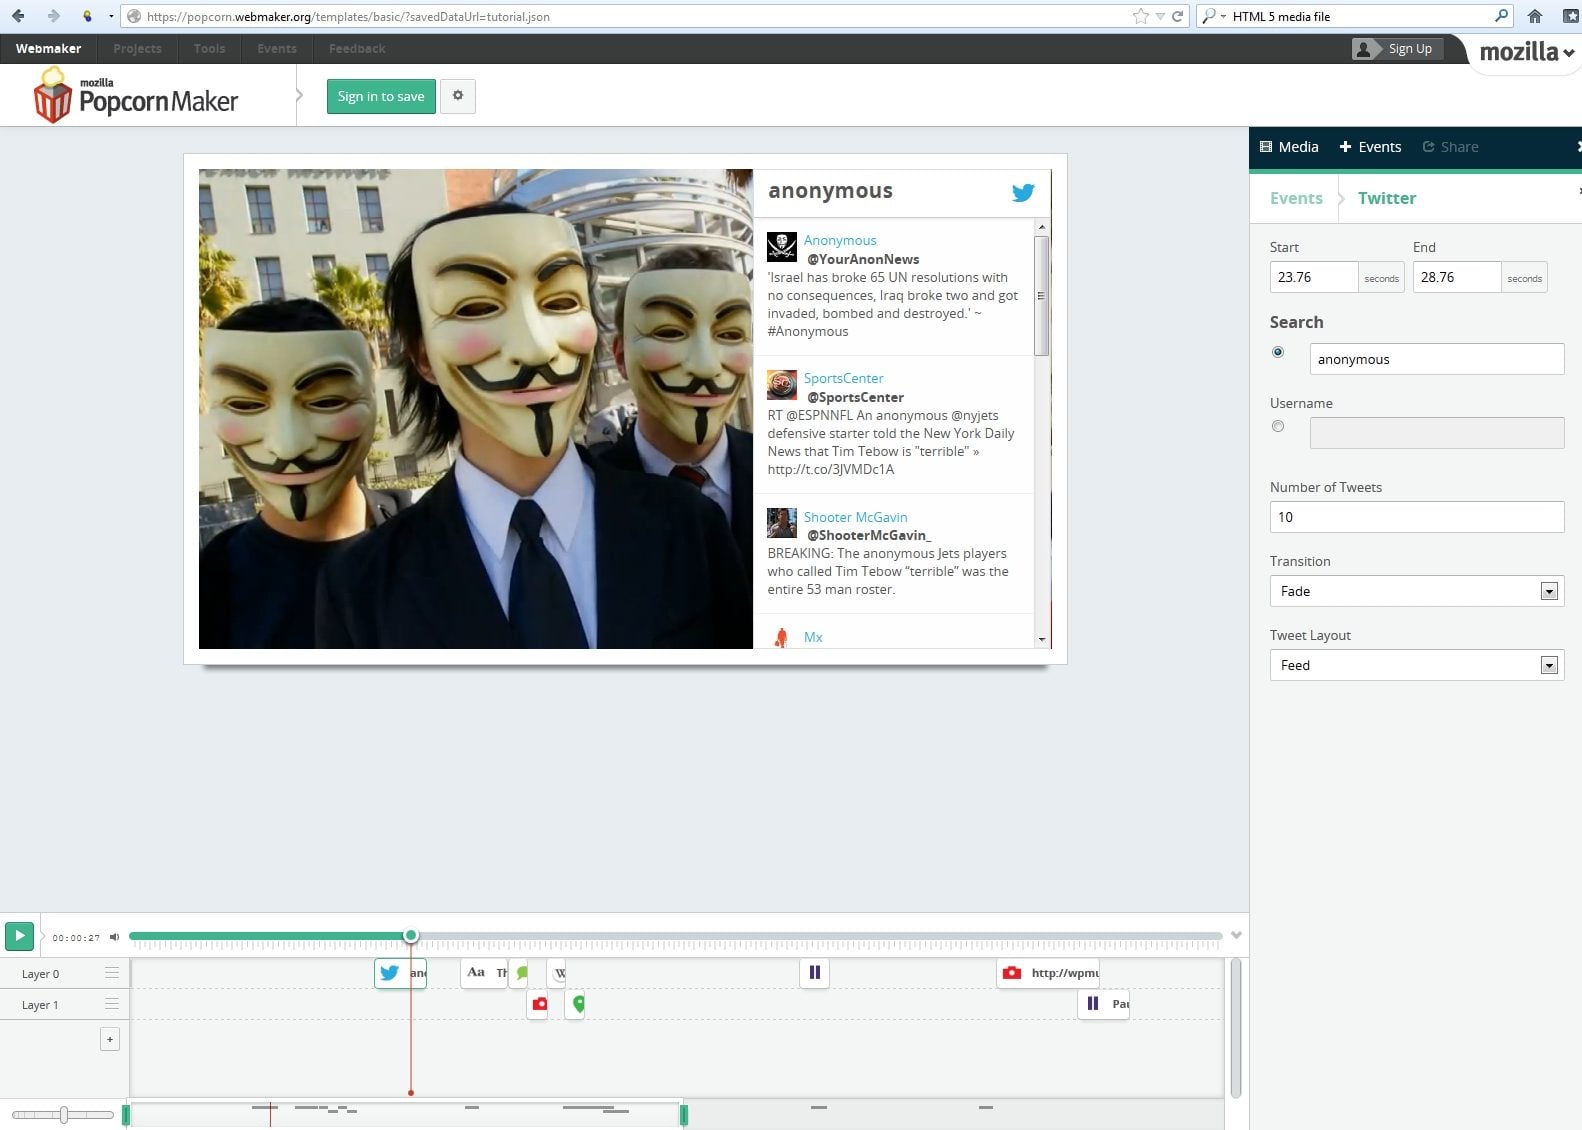Open the @YourAnonNews Anonymous profile link

(840, 240)
